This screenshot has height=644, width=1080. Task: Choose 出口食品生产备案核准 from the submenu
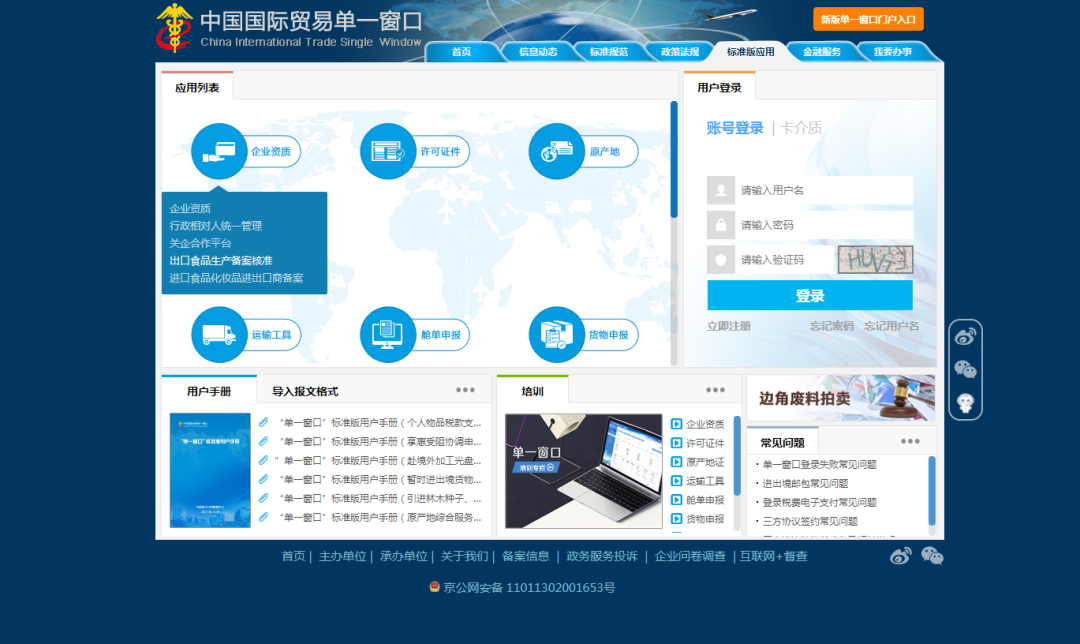click(x=221, y=260)
